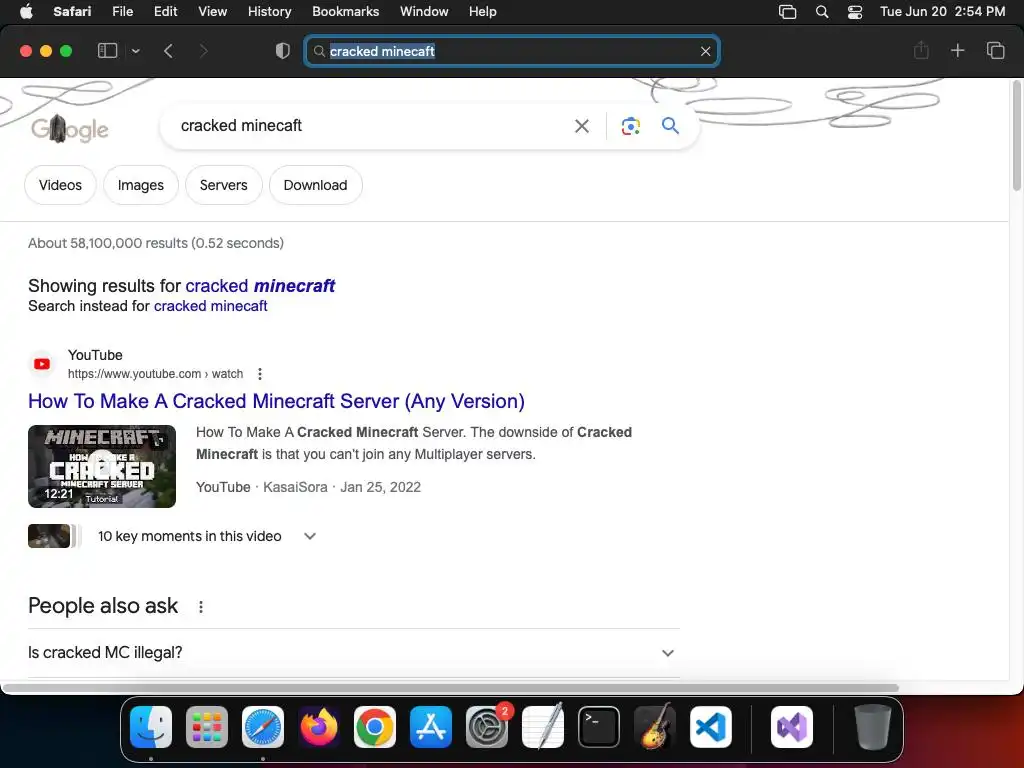This screenshot has height=768, width=1024.
Task: Open Launchpad from the Dock
Action: pos(207,727)
